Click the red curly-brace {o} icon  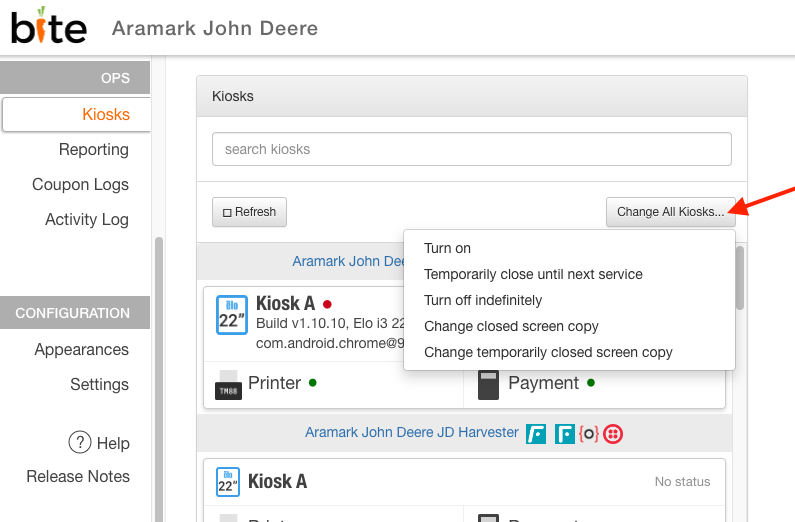click(x=589, y=434)
